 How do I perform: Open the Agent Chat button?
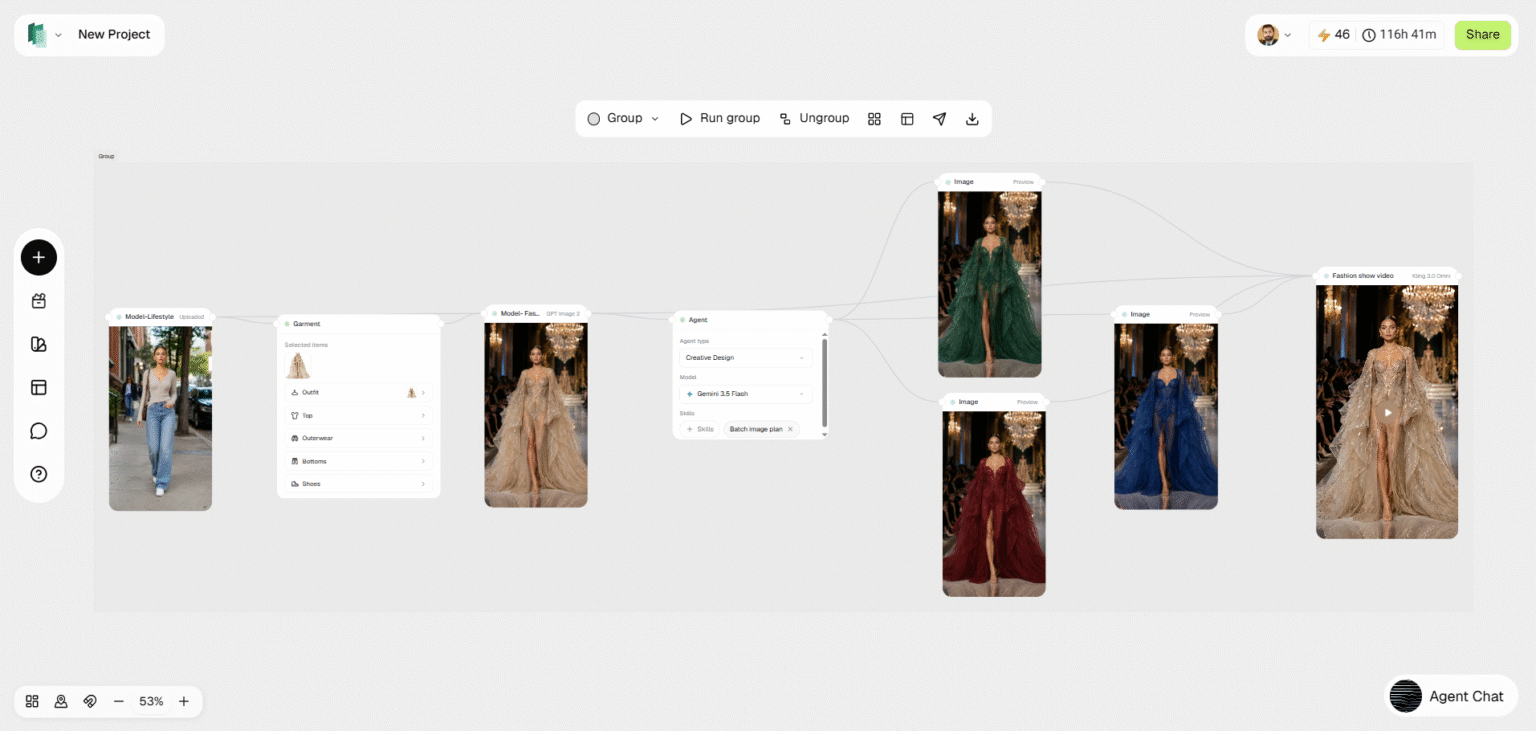pyautogui.click(x=1451, y=696)
